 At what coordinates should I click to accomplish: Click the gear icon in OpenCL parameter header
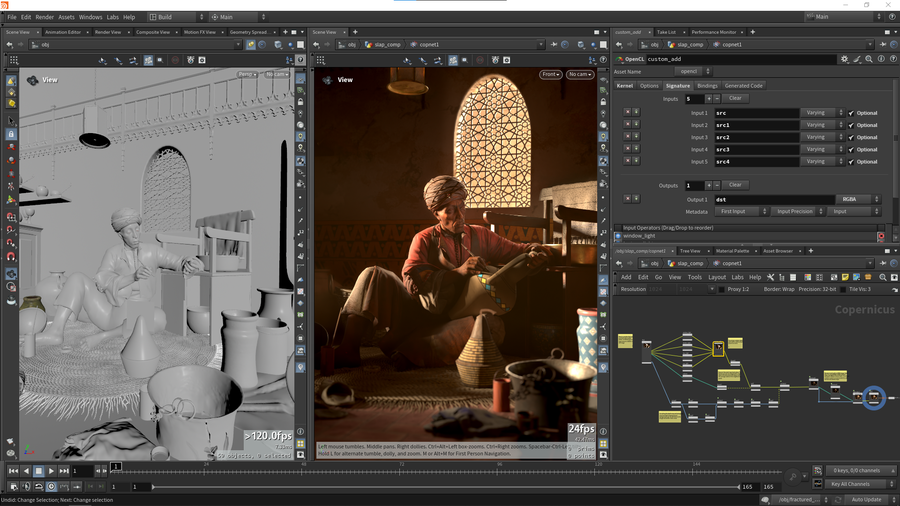pyautogui.click(x=844, y=59)
